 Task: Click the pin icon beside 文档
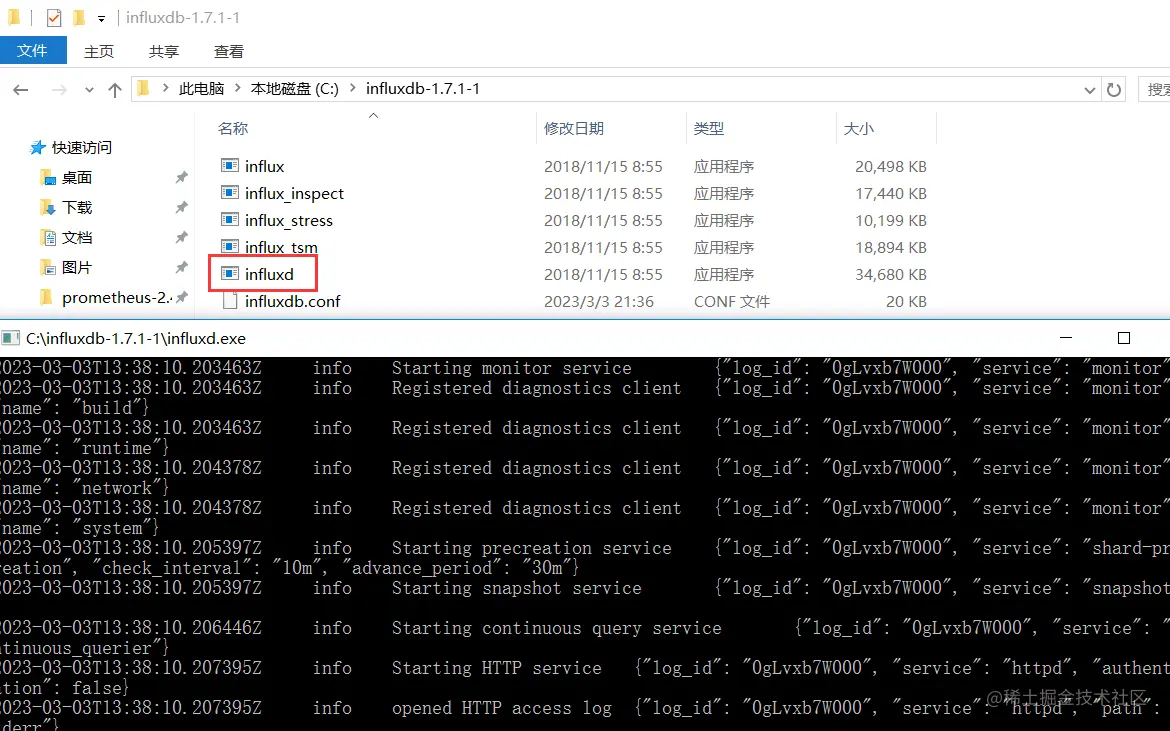(181, 237)
